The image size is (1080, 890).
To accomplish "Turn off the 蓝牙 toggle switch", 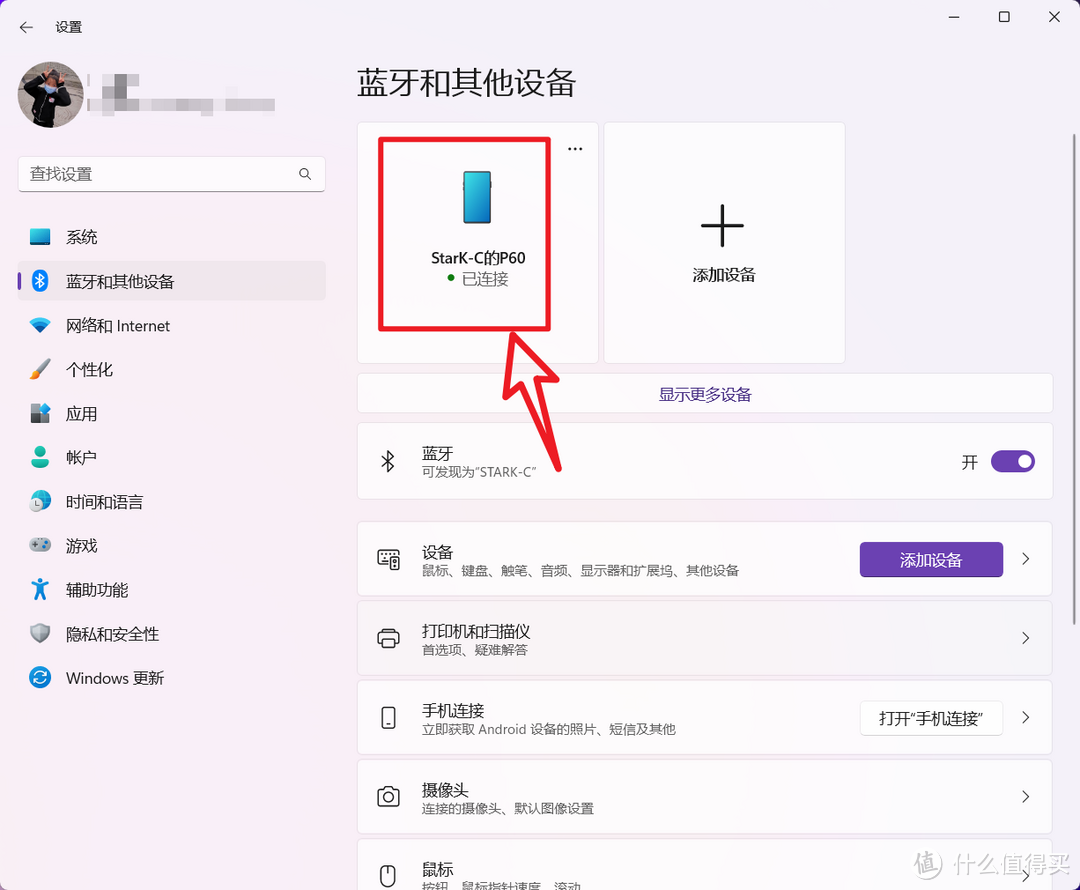I will point(1012,461).
